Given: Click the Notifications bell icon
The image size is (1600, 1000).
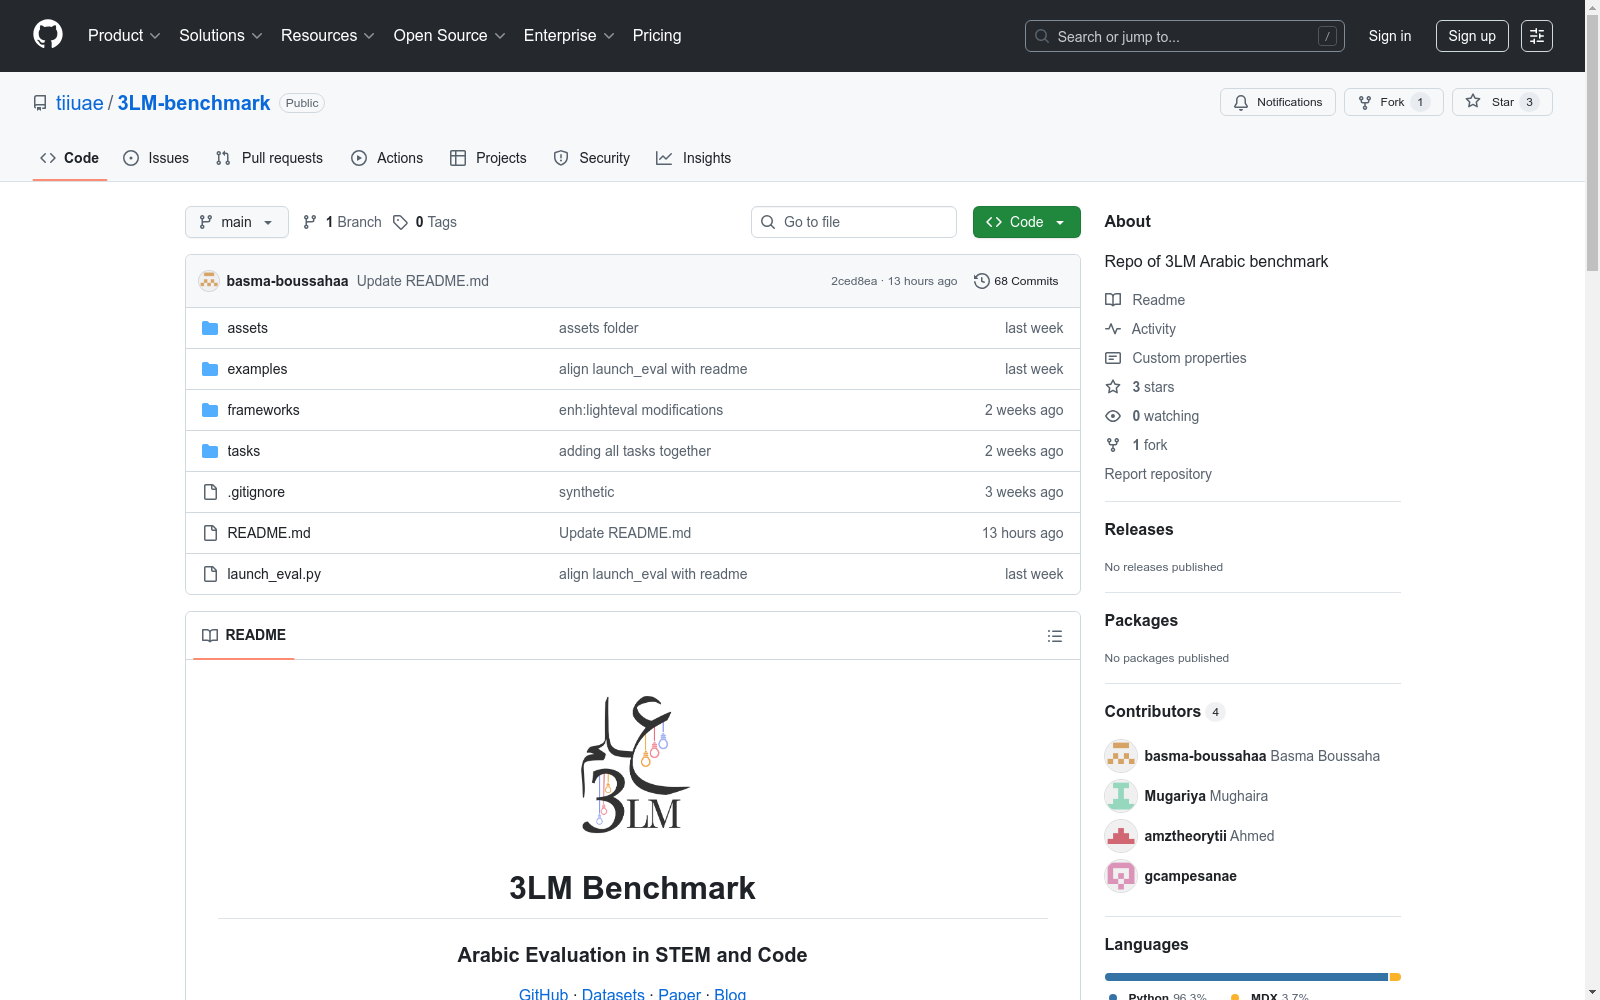Looking at the screenshot, I should [x=1241, y=102].
